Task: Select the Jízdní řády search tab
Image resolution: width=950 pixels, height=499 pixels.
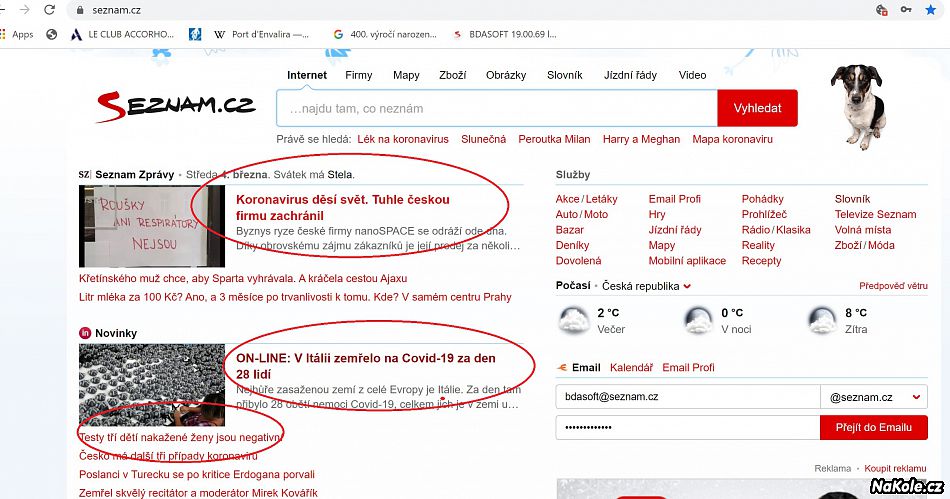Action: [x=630, y=75]
